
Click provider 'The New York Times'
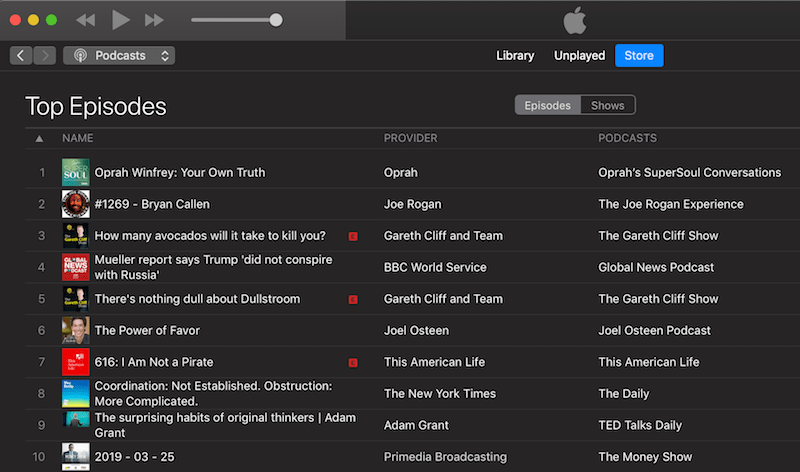click(440, 393)
